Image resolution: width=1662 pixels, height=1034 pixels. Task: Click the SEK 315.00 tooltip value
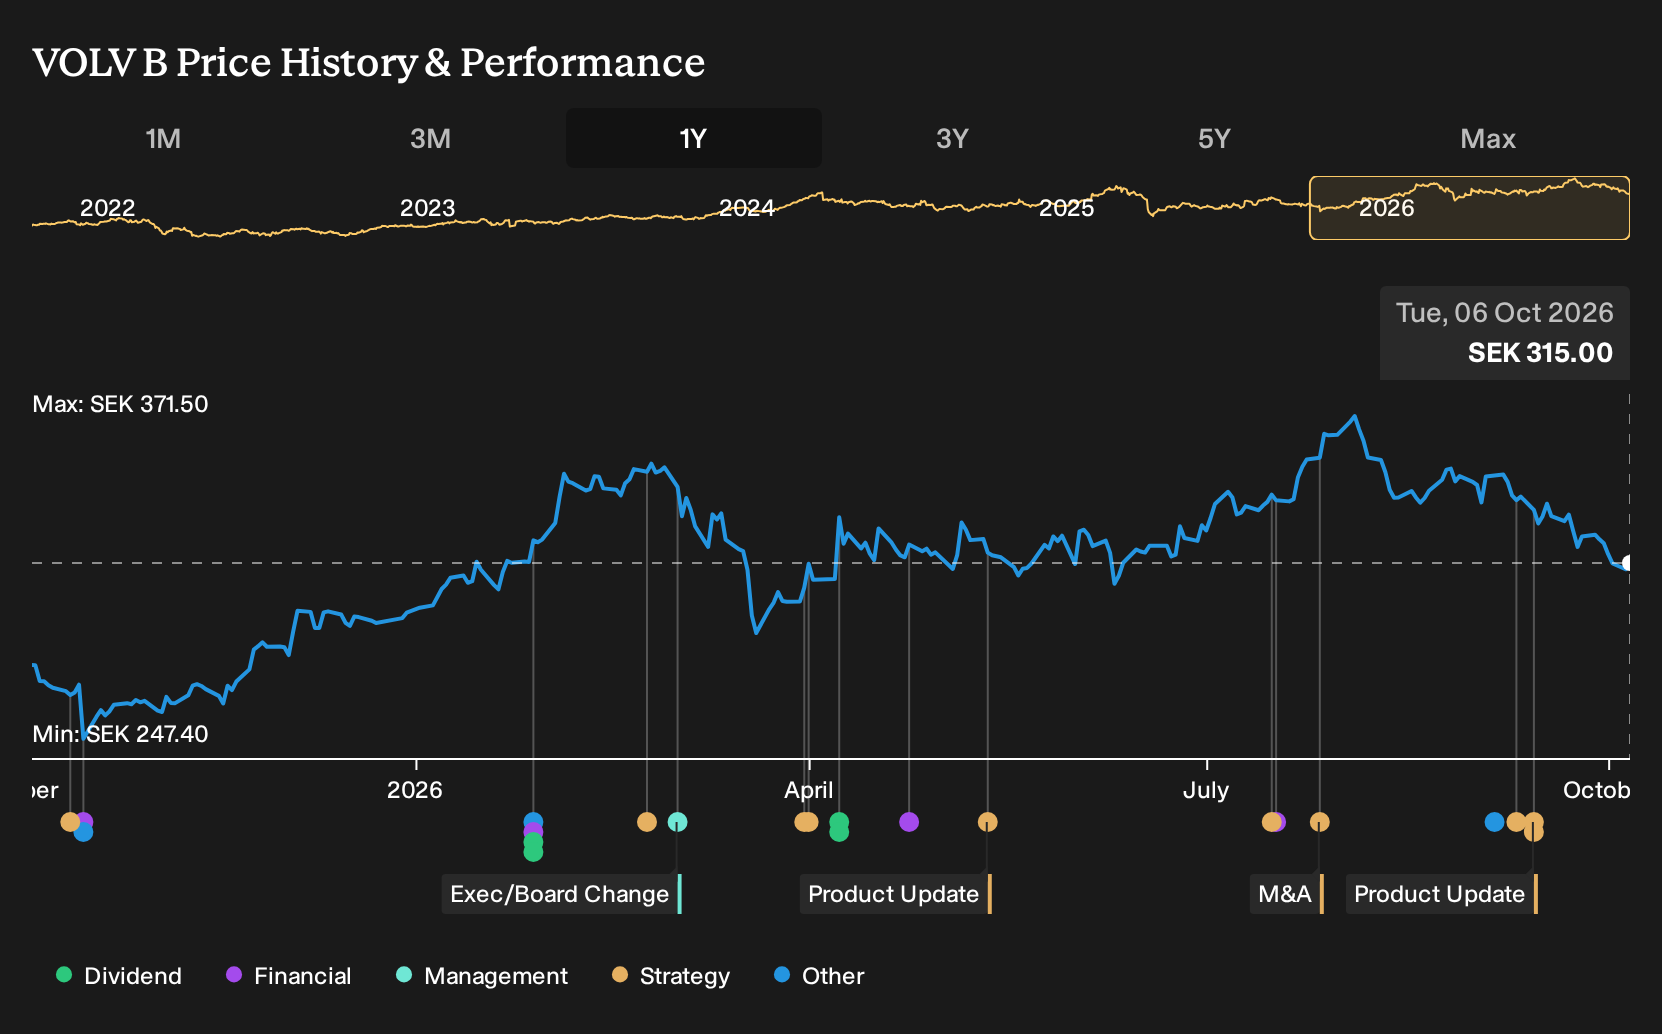[x=1540, y=353]
